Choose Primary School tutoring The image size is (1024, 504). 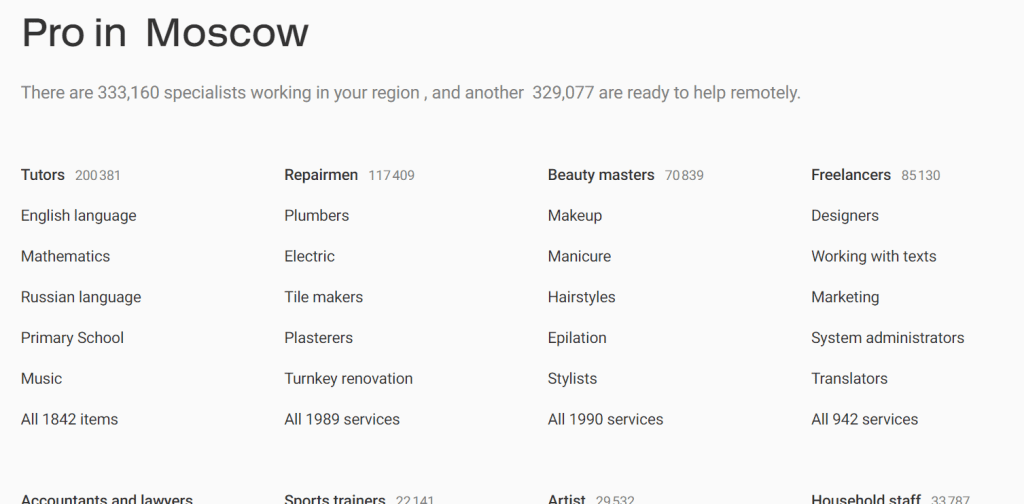coord(72,338)
